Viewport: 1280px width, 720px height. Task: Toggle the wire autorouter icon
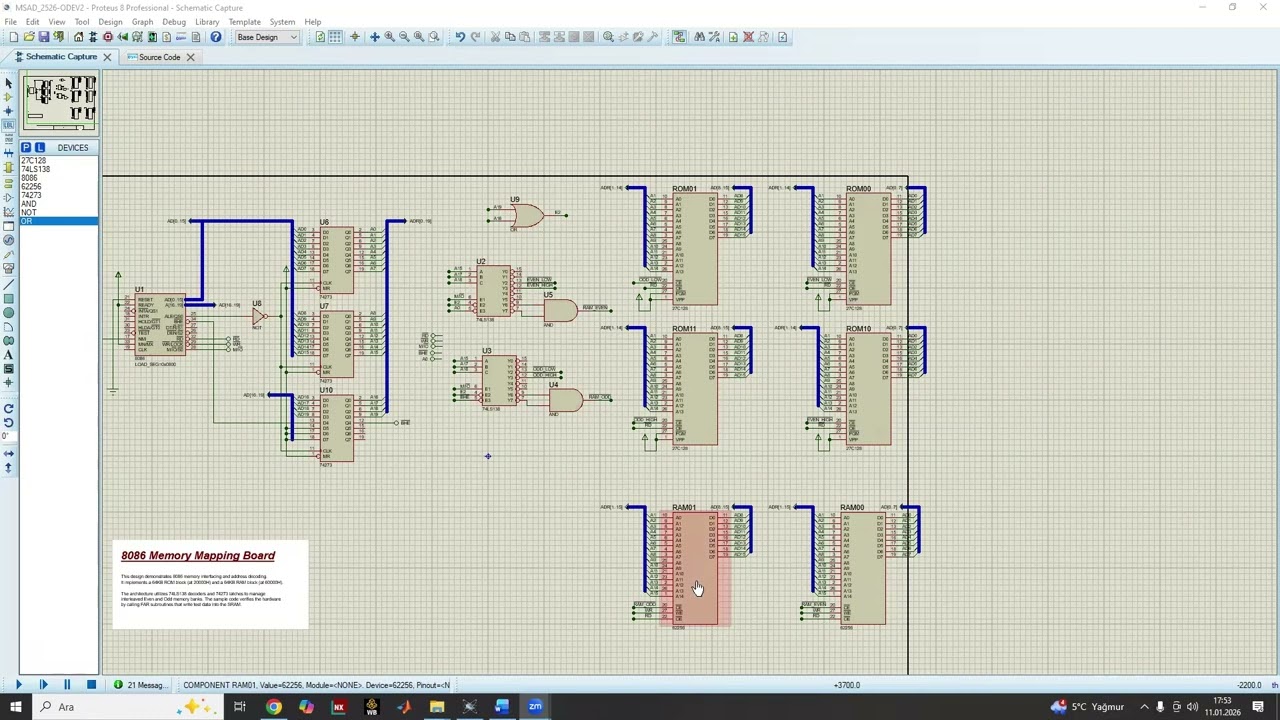tap(679, 37)
